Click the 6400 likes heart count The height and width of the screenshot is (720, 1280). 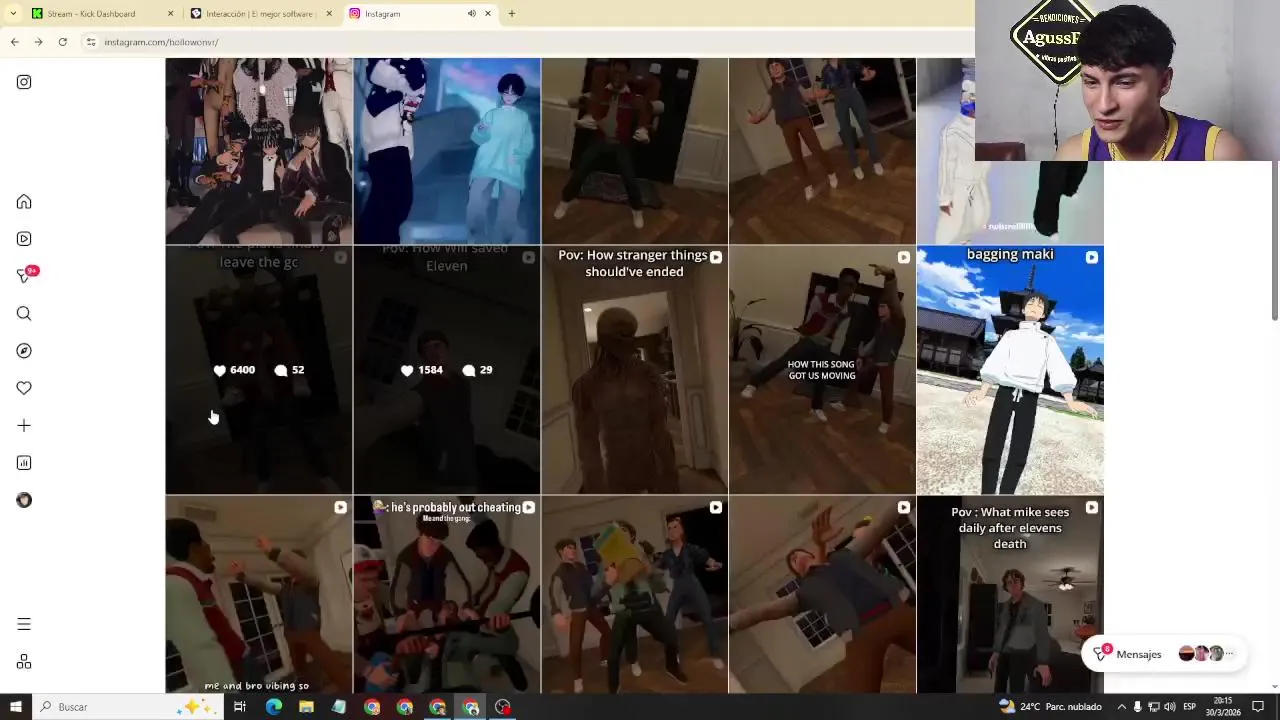coord(234,370)
